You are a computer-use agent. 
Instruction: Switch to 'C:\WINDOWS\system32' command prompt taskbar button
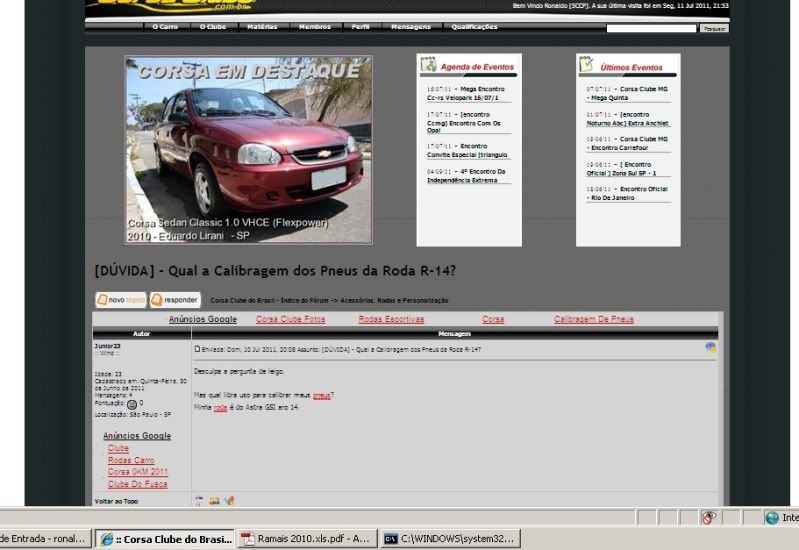click(x=450, y=539)
